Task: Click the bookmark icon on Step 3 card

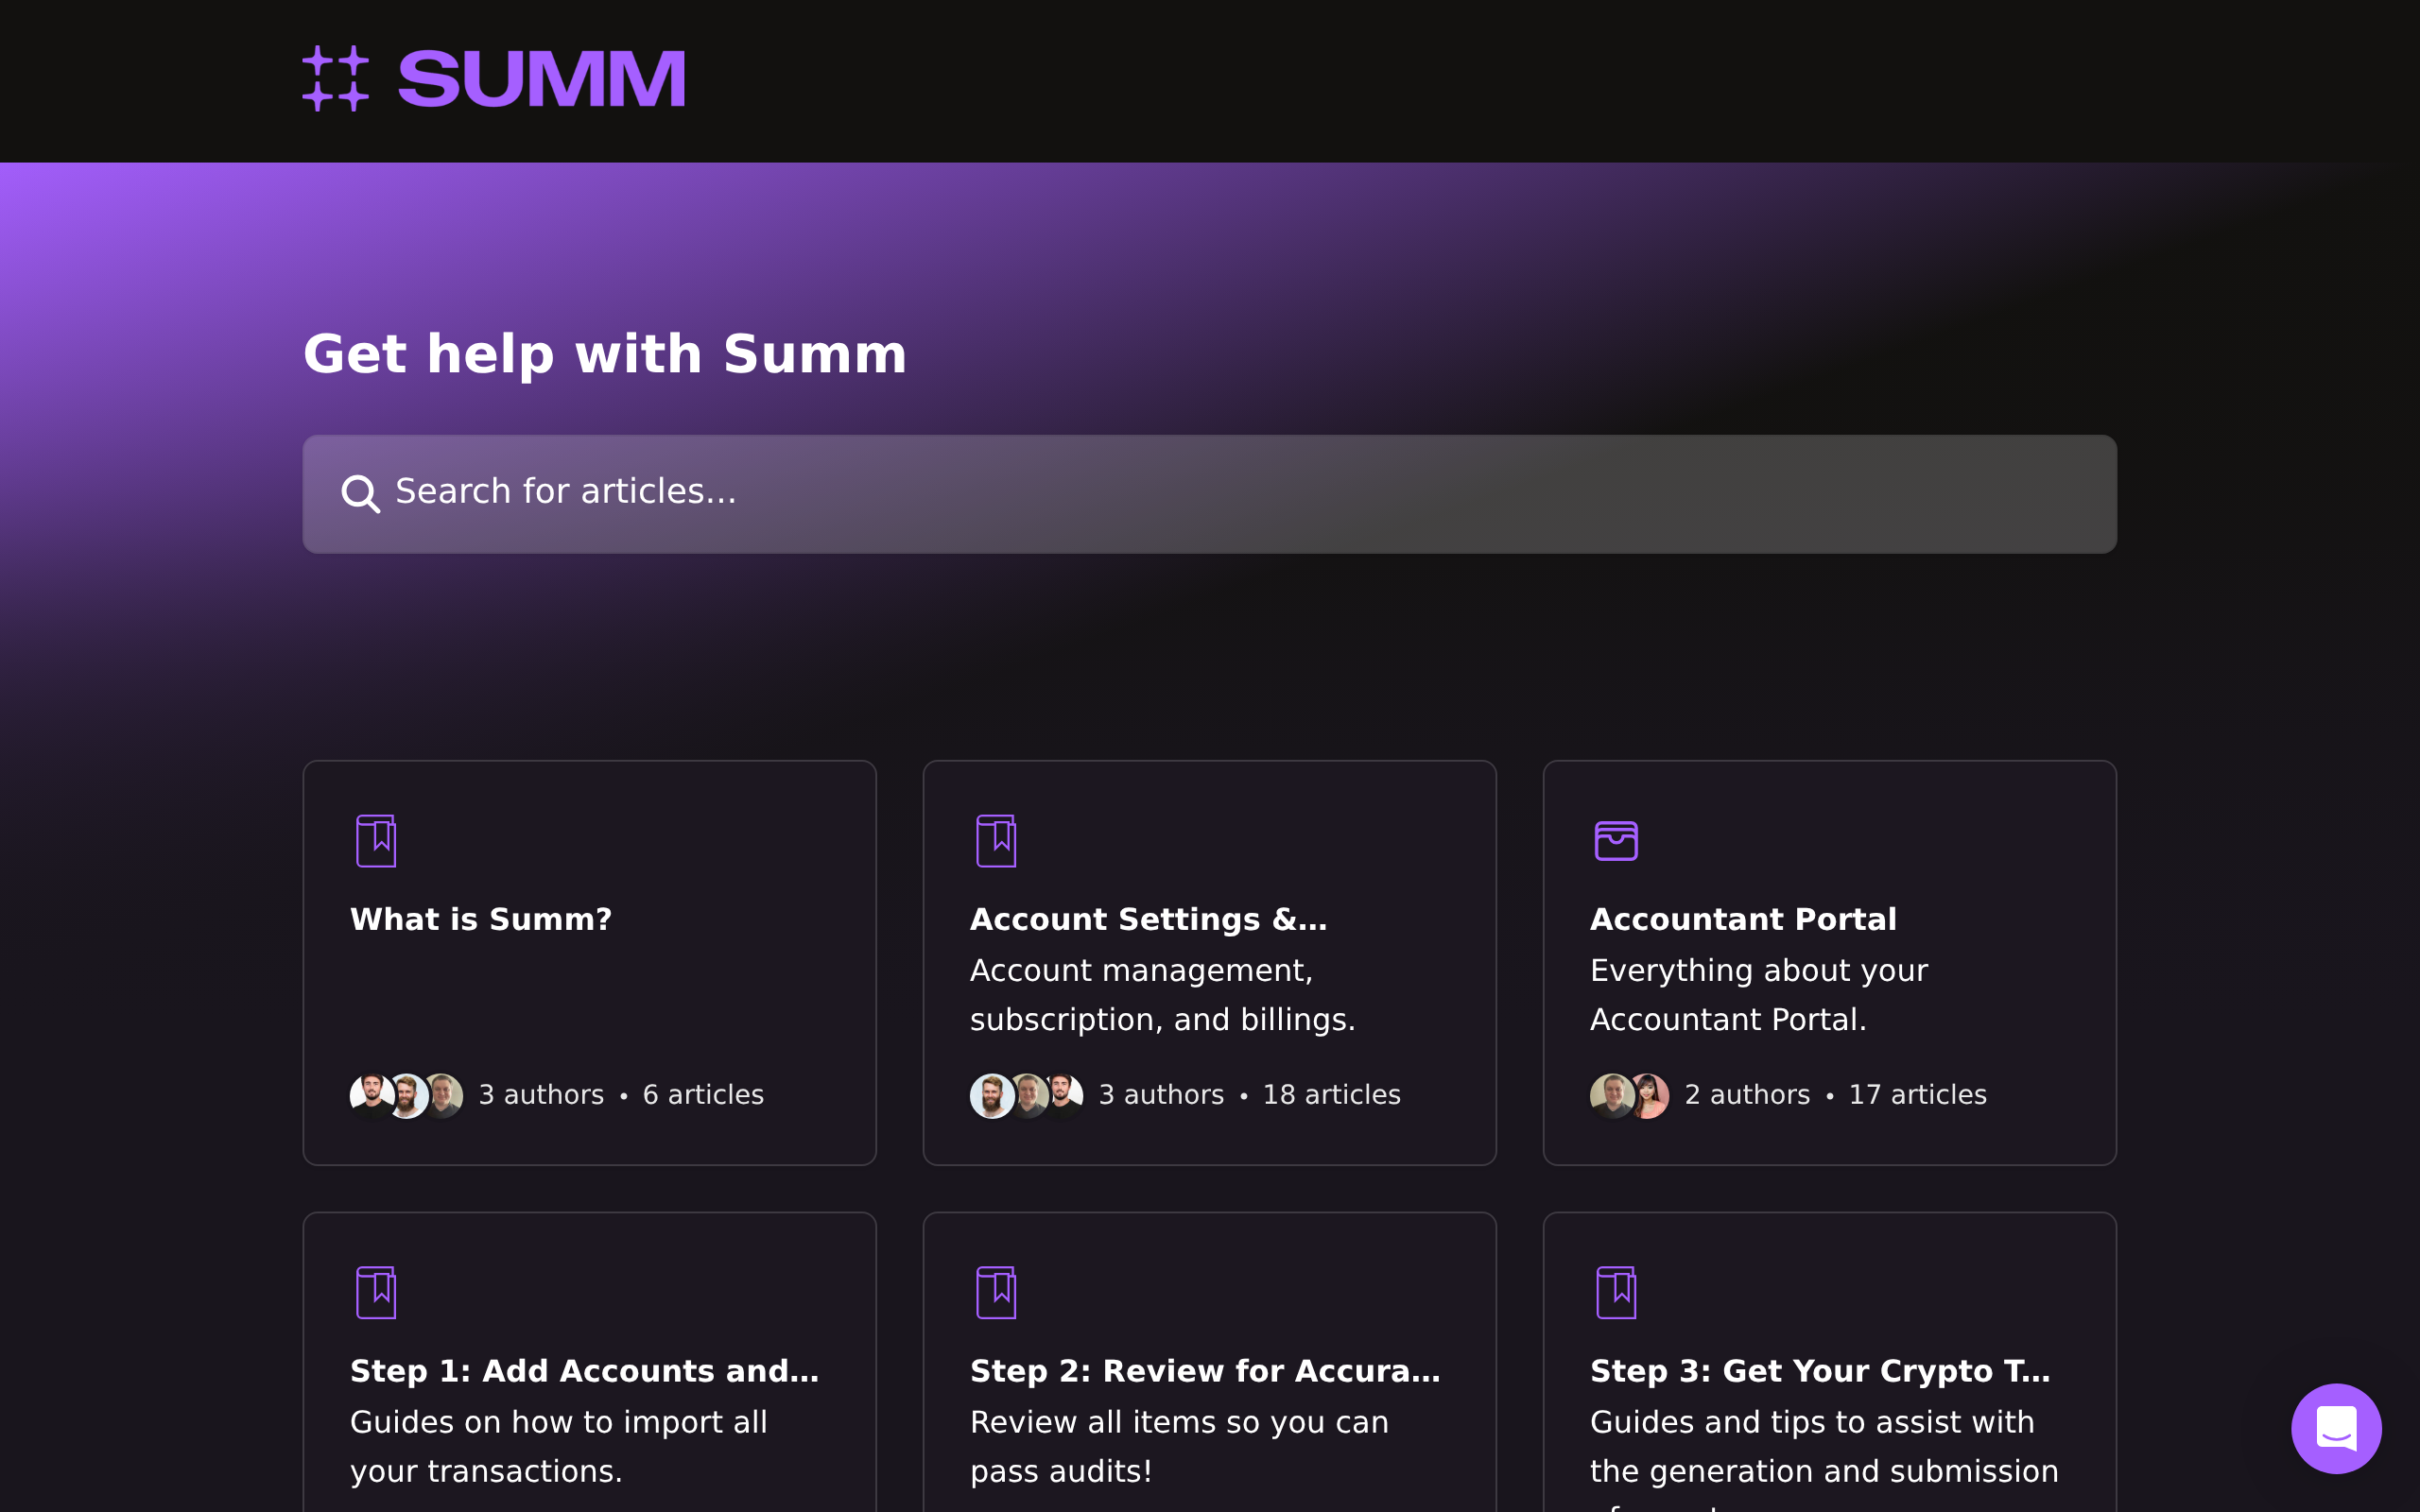Action: tap(1616, 1292)
